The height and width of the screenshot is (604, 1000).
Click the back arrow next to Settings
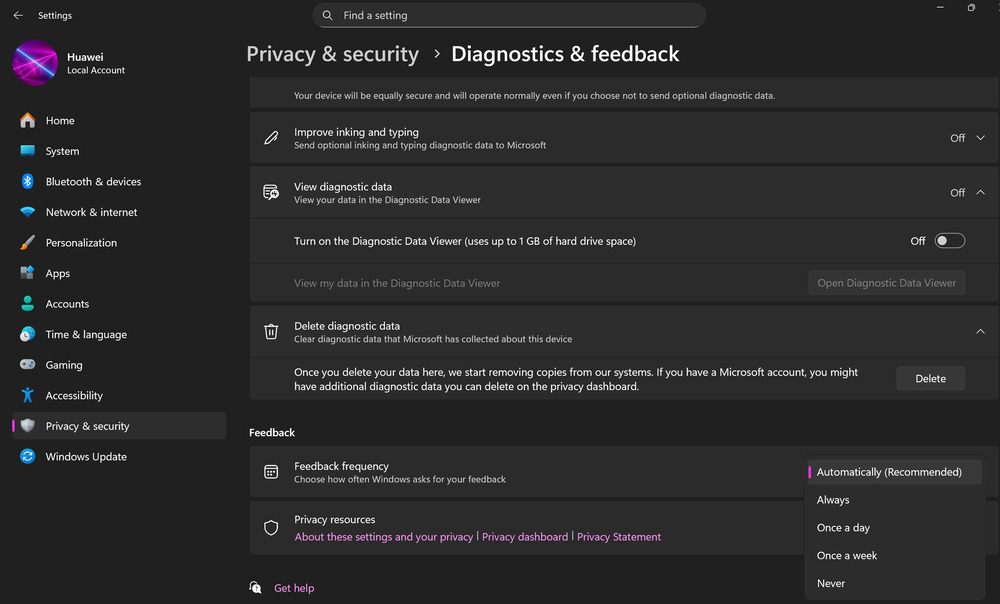coord(18,15)
